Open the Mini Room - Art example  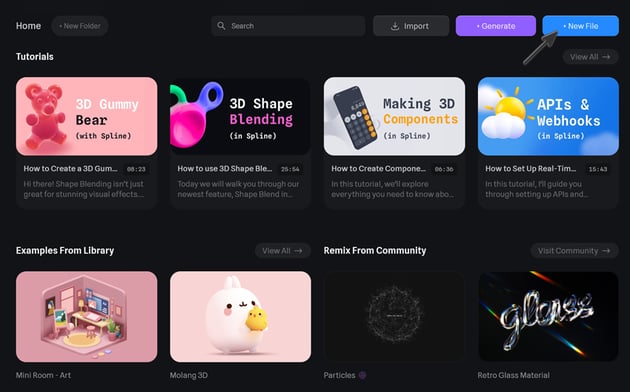[87, 317]
